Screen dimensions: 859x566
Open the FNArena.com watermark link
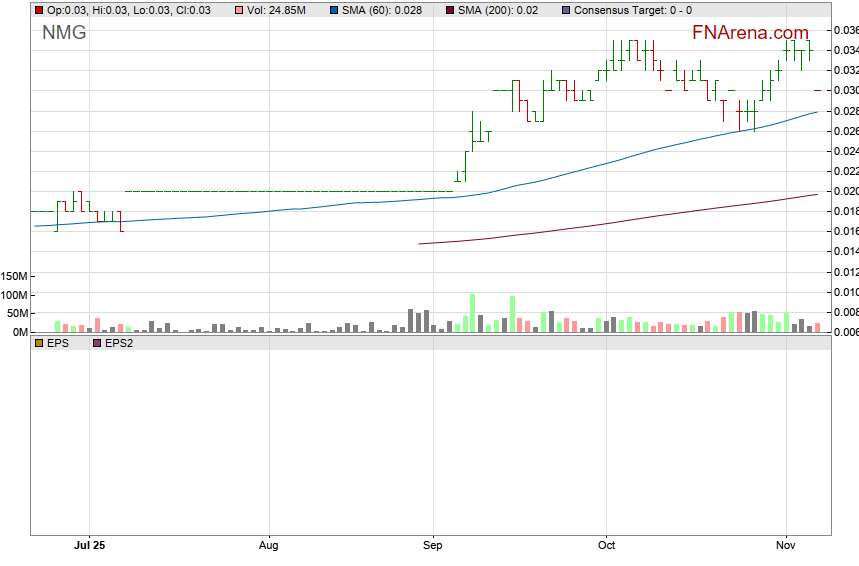(x=750, y=32)
